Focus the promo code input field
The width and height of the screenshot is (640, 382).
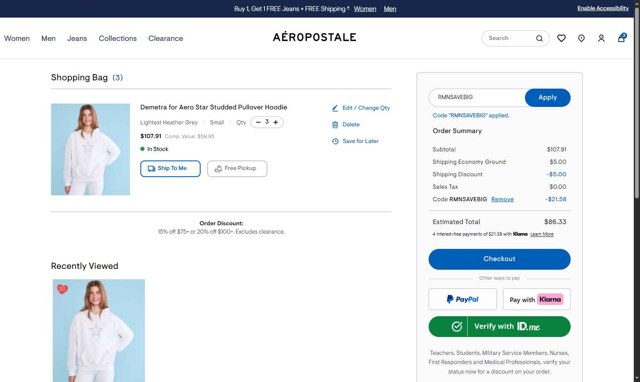coord(477,98)
